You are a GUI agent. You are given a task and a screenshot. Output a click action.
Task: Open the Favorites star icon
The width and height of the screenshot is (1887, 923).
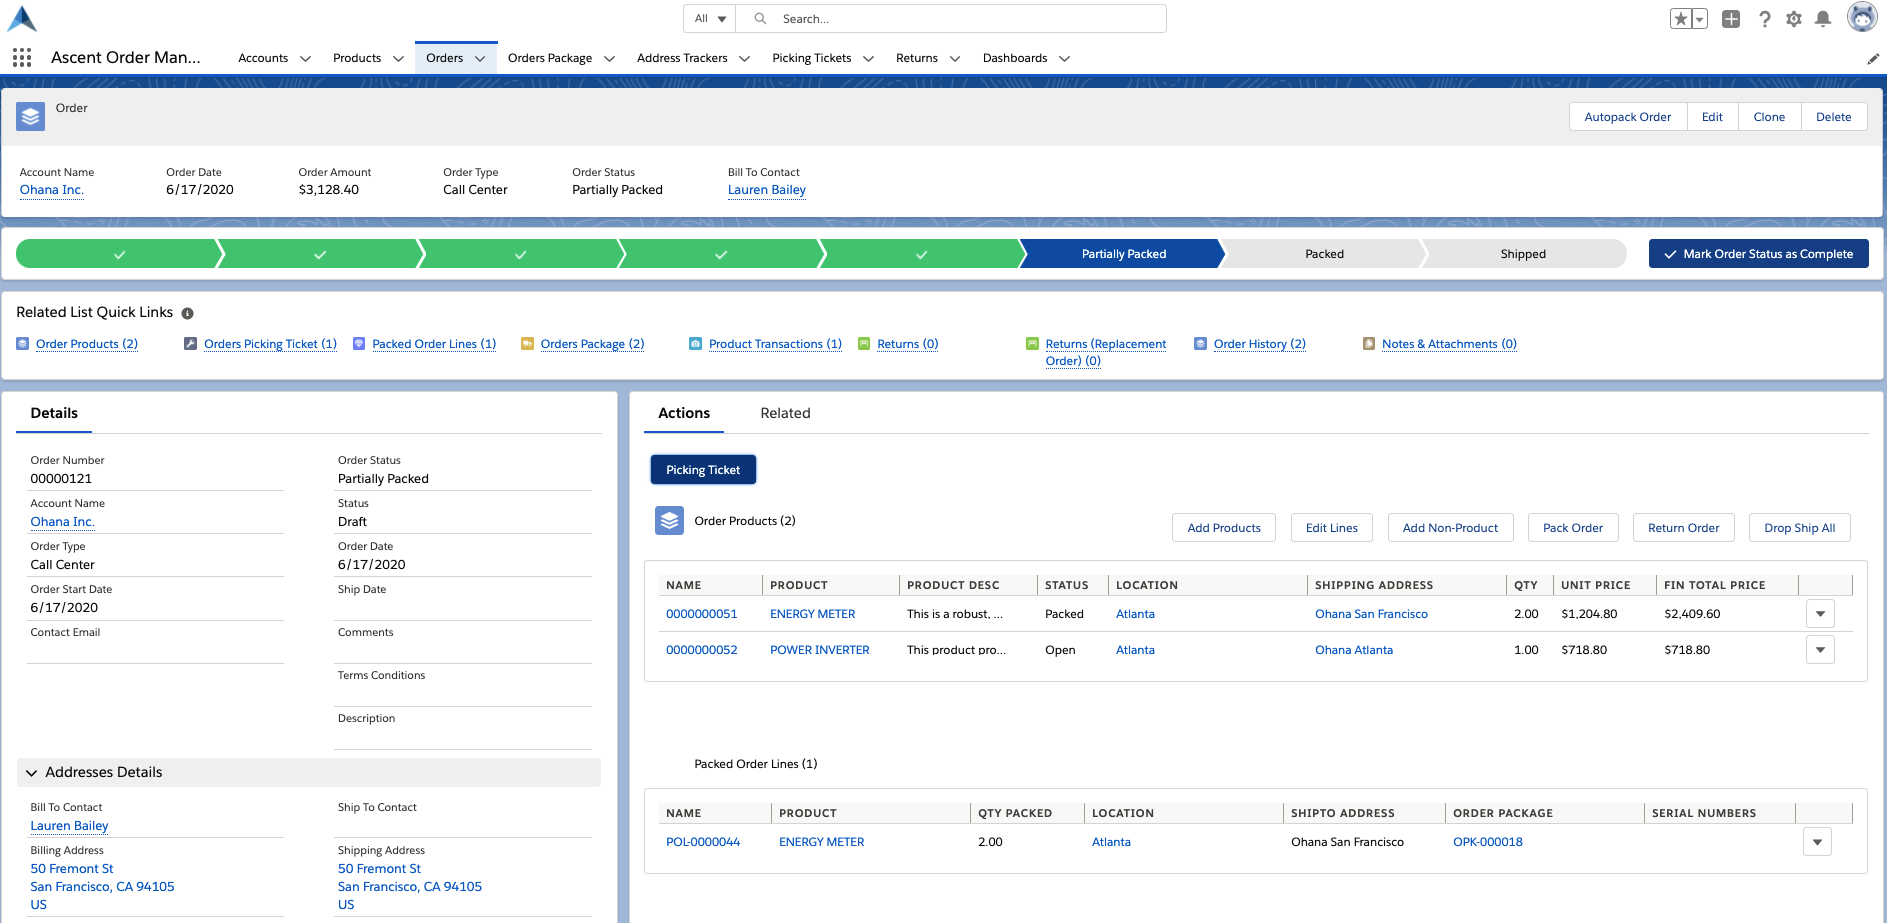(x=1681, y=19)
